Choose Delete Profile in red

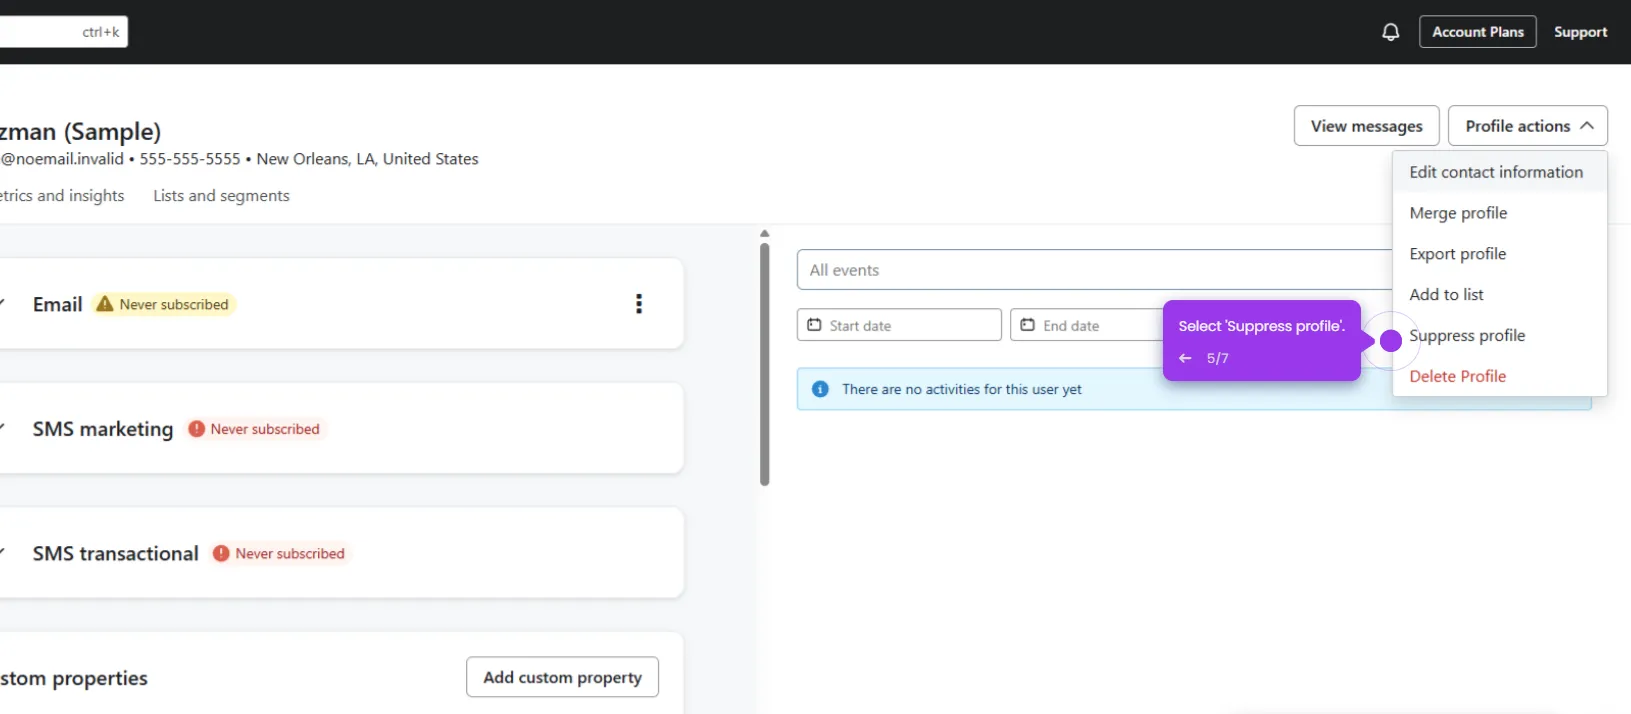1499,376
